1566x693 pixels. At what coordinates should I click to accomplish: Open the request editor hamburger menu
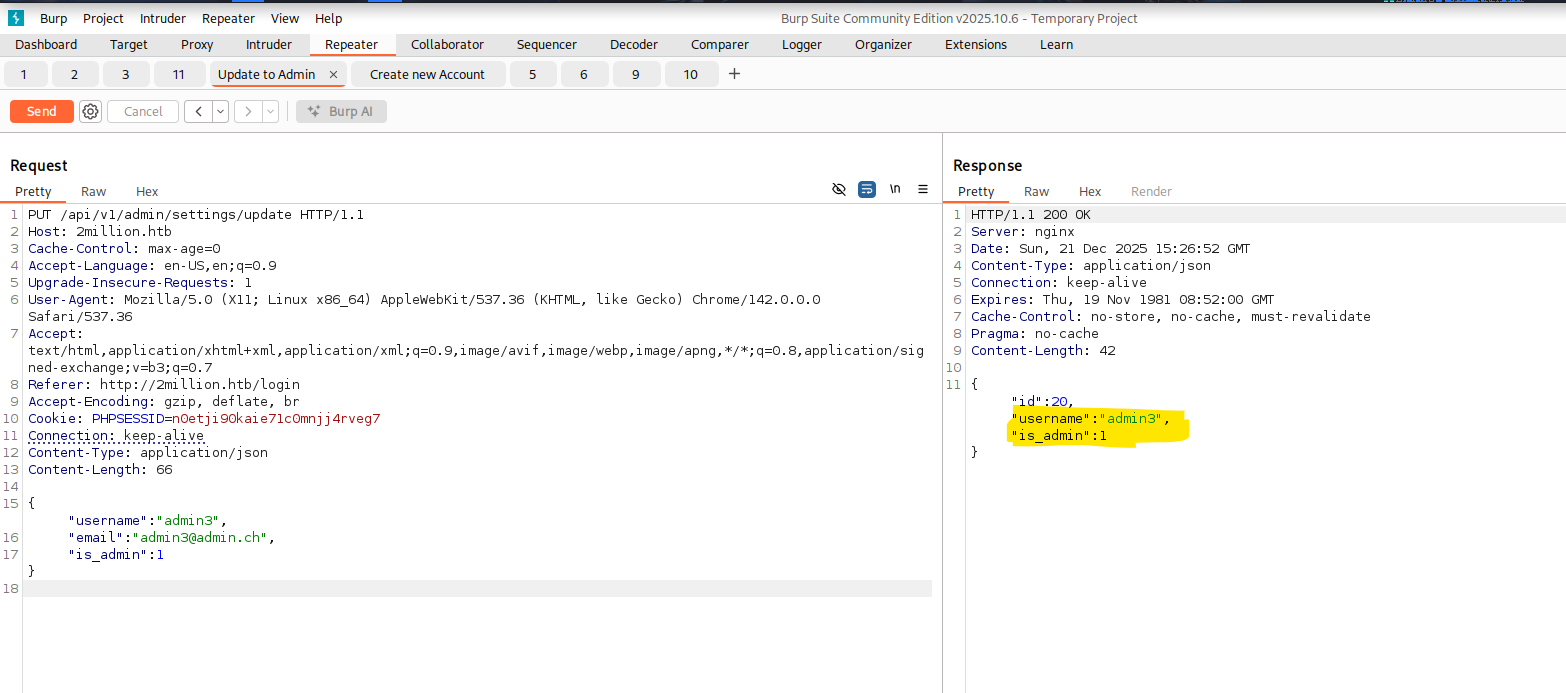coord(923,189)
